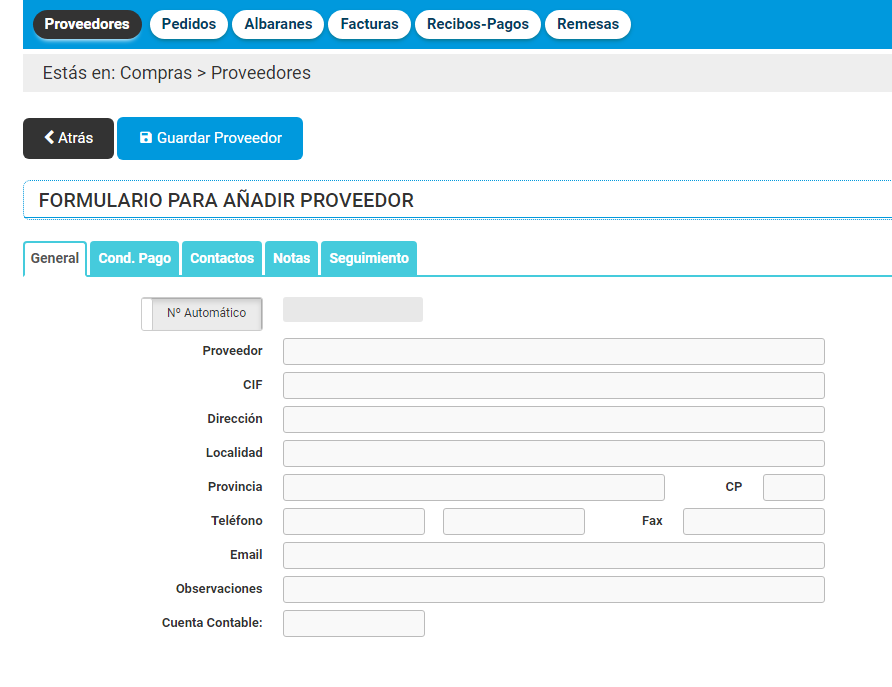This screenshot has width=892, height=687.
Task: Navigate to the Pedidos section
Action: (188, 23)
